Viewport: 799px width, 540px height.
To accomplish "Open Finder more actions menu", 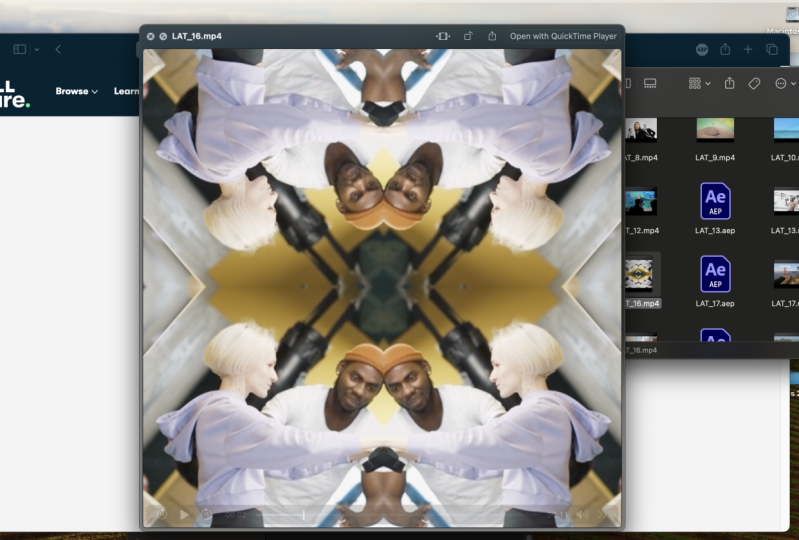I will coord(785,84).
